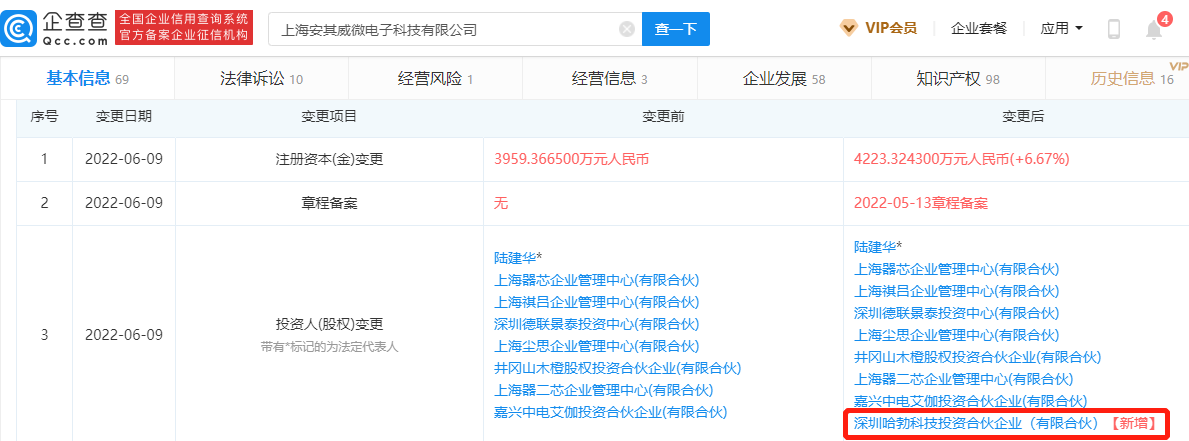This screenshot has height=441, width=1189.
Task: Click 嘉兴中电艾伽投资合伙企业 in 变更后 column
Action: (971, 401)
